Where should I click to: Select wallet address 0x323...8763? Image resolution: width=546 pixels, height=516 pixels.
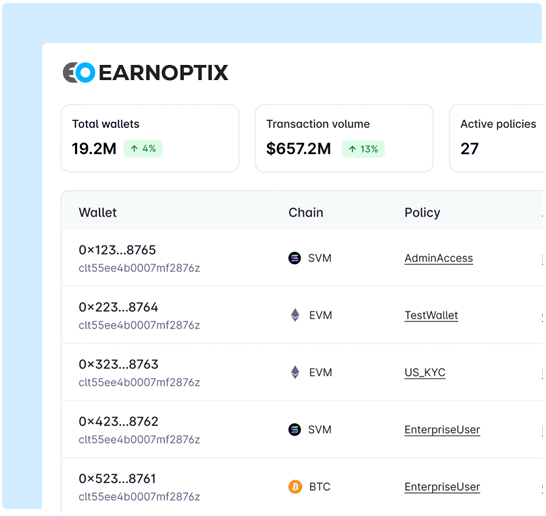[118, 364]
